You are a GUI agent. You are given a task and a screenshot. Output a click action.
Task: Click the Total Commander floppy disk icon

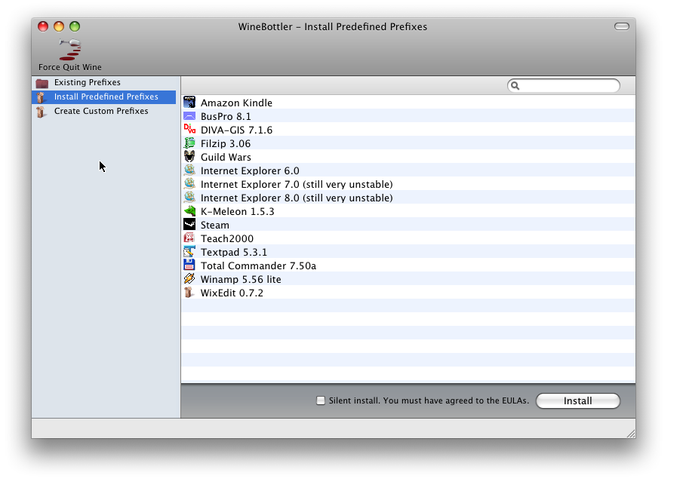190,265
